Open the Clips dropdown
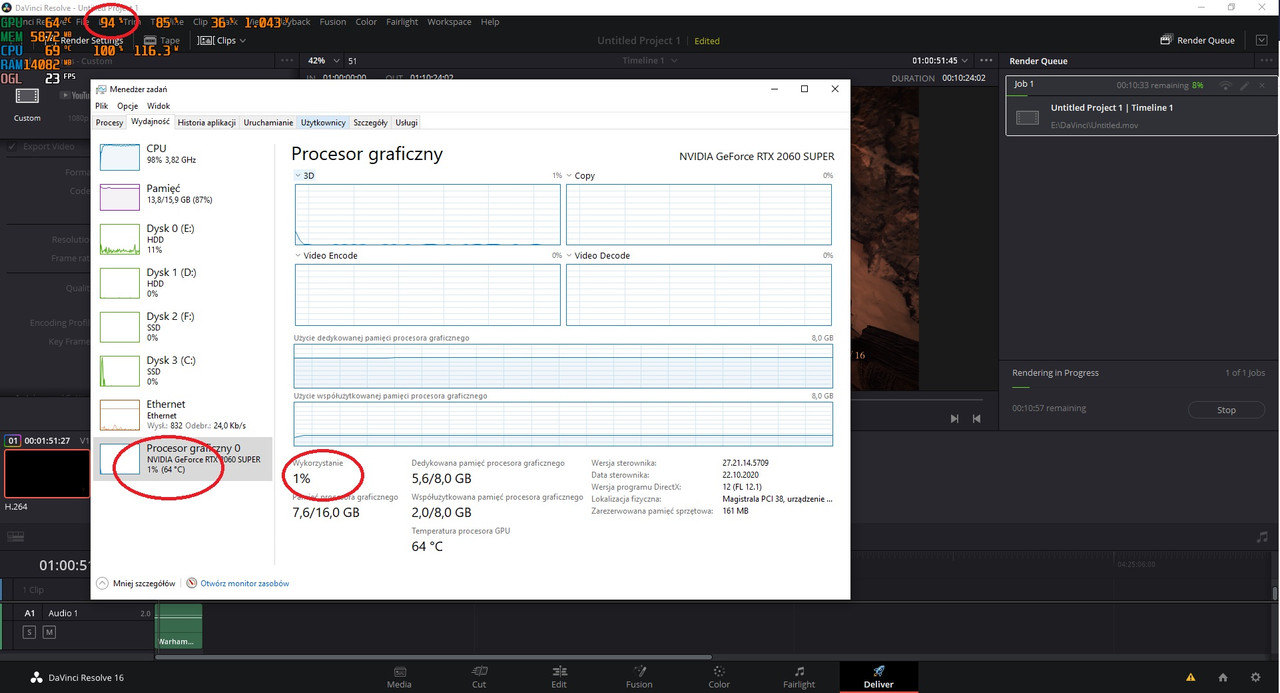Viewport: 1280px width, 693px height. coord(221,41)
